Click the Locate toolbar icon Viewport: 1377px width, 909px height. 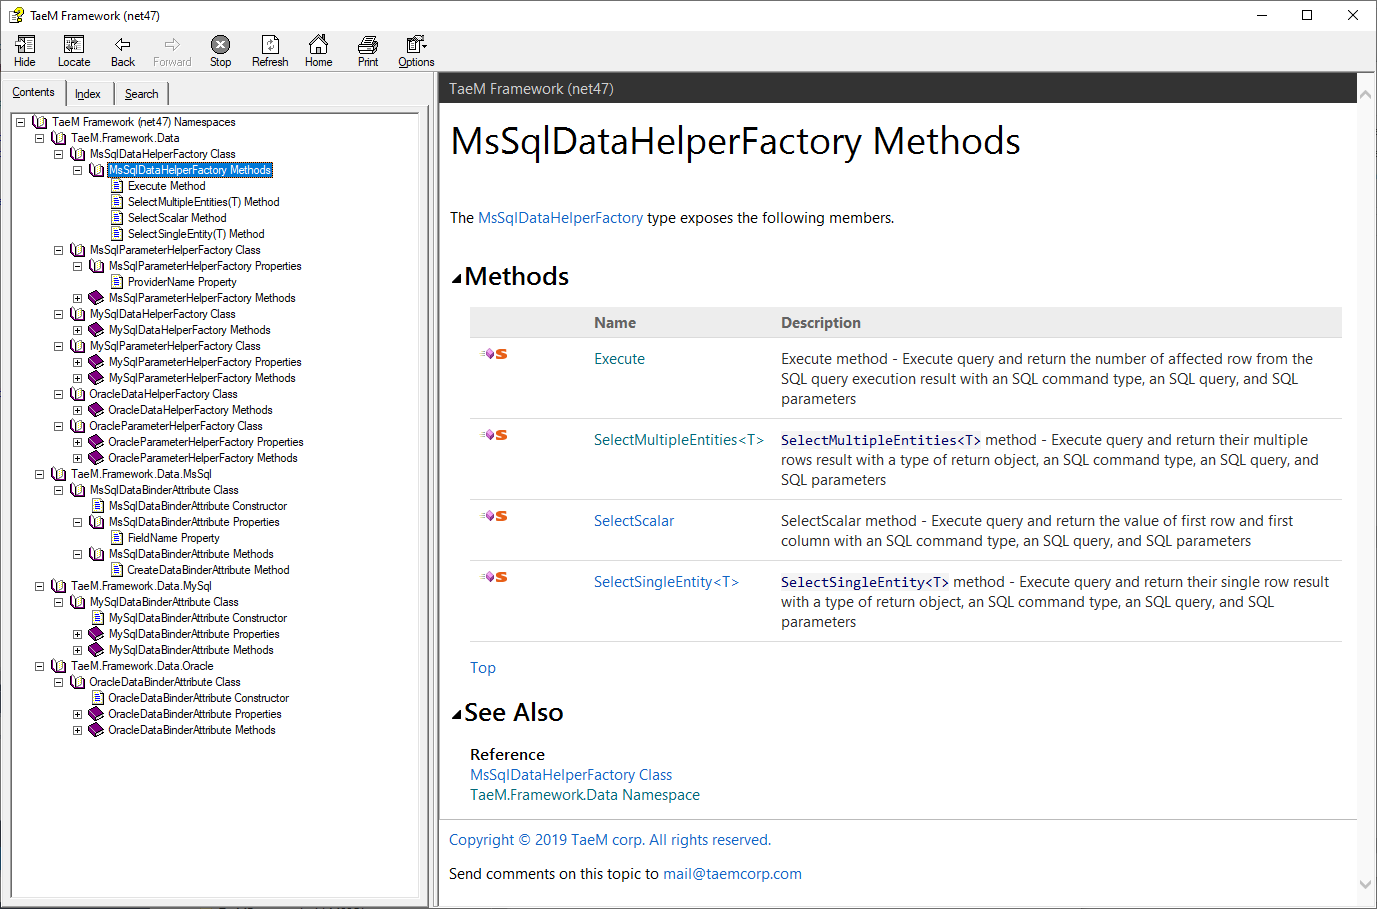click(x=74, y=44)
